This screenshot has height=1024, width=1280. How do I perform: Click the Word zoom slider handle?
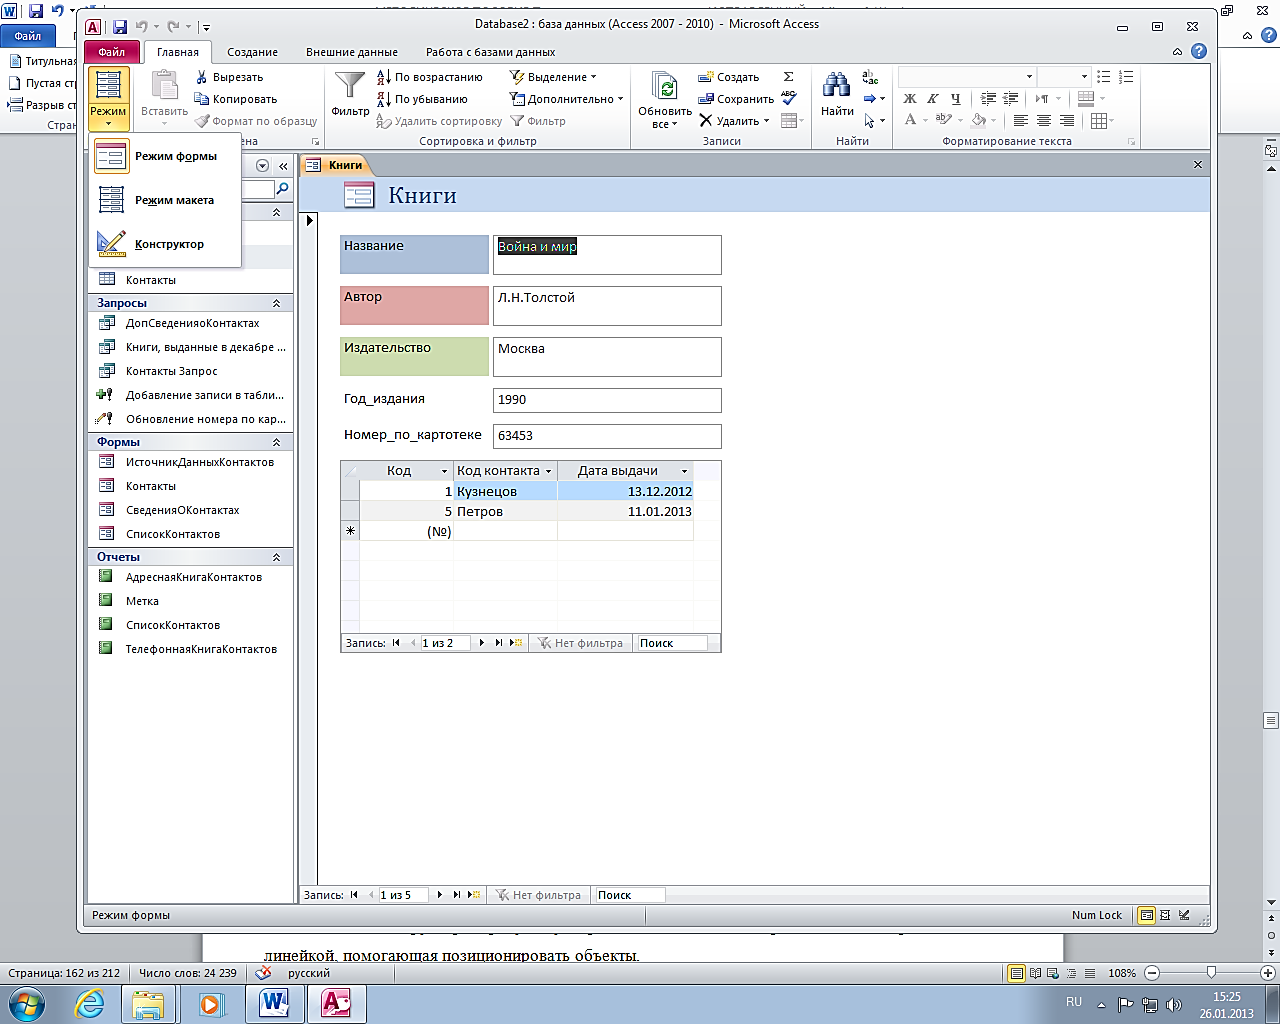[x=1211, y=973]
